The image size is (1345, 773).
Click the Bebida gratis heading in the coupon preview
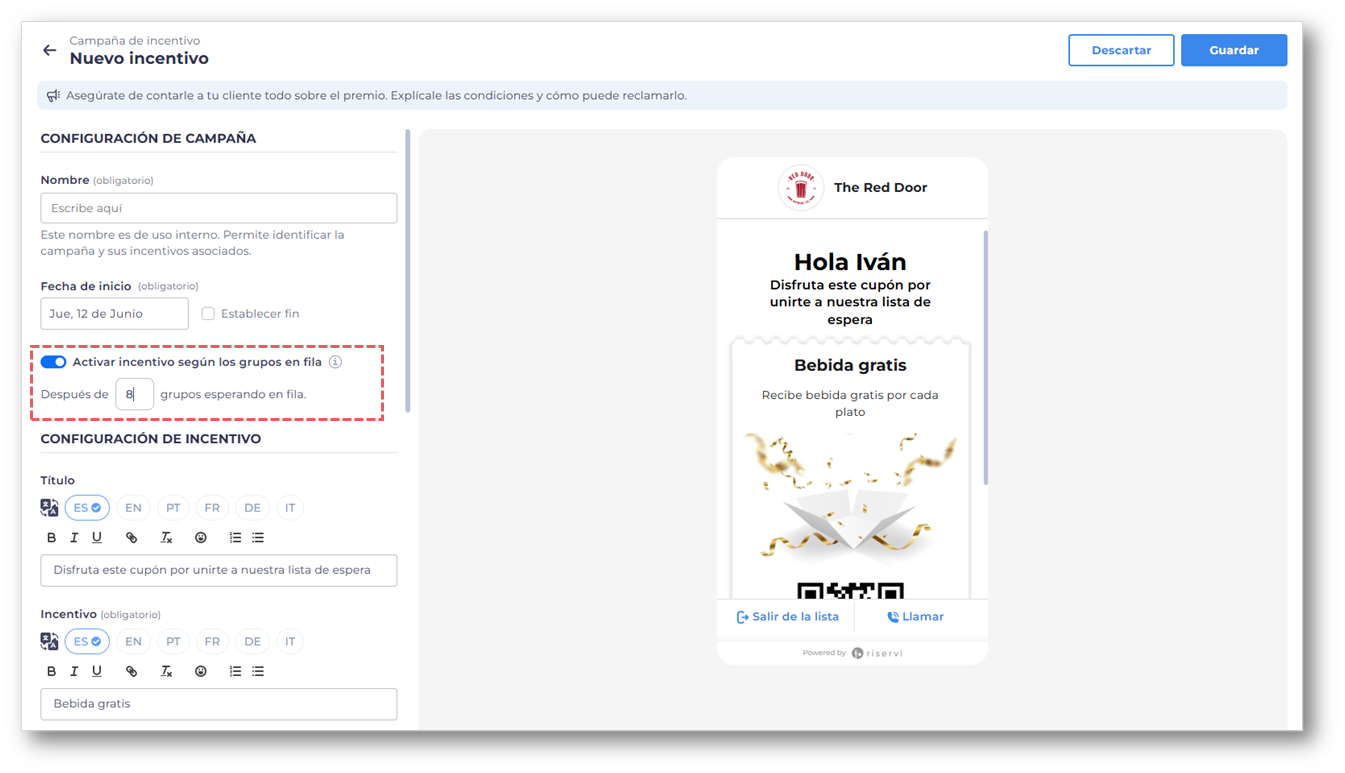click(x=850, y=366)
